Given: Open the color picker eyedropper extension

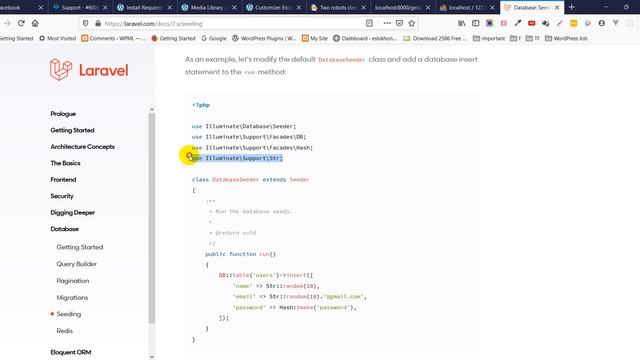Looking at the screenshot, I should pos(518,23).
